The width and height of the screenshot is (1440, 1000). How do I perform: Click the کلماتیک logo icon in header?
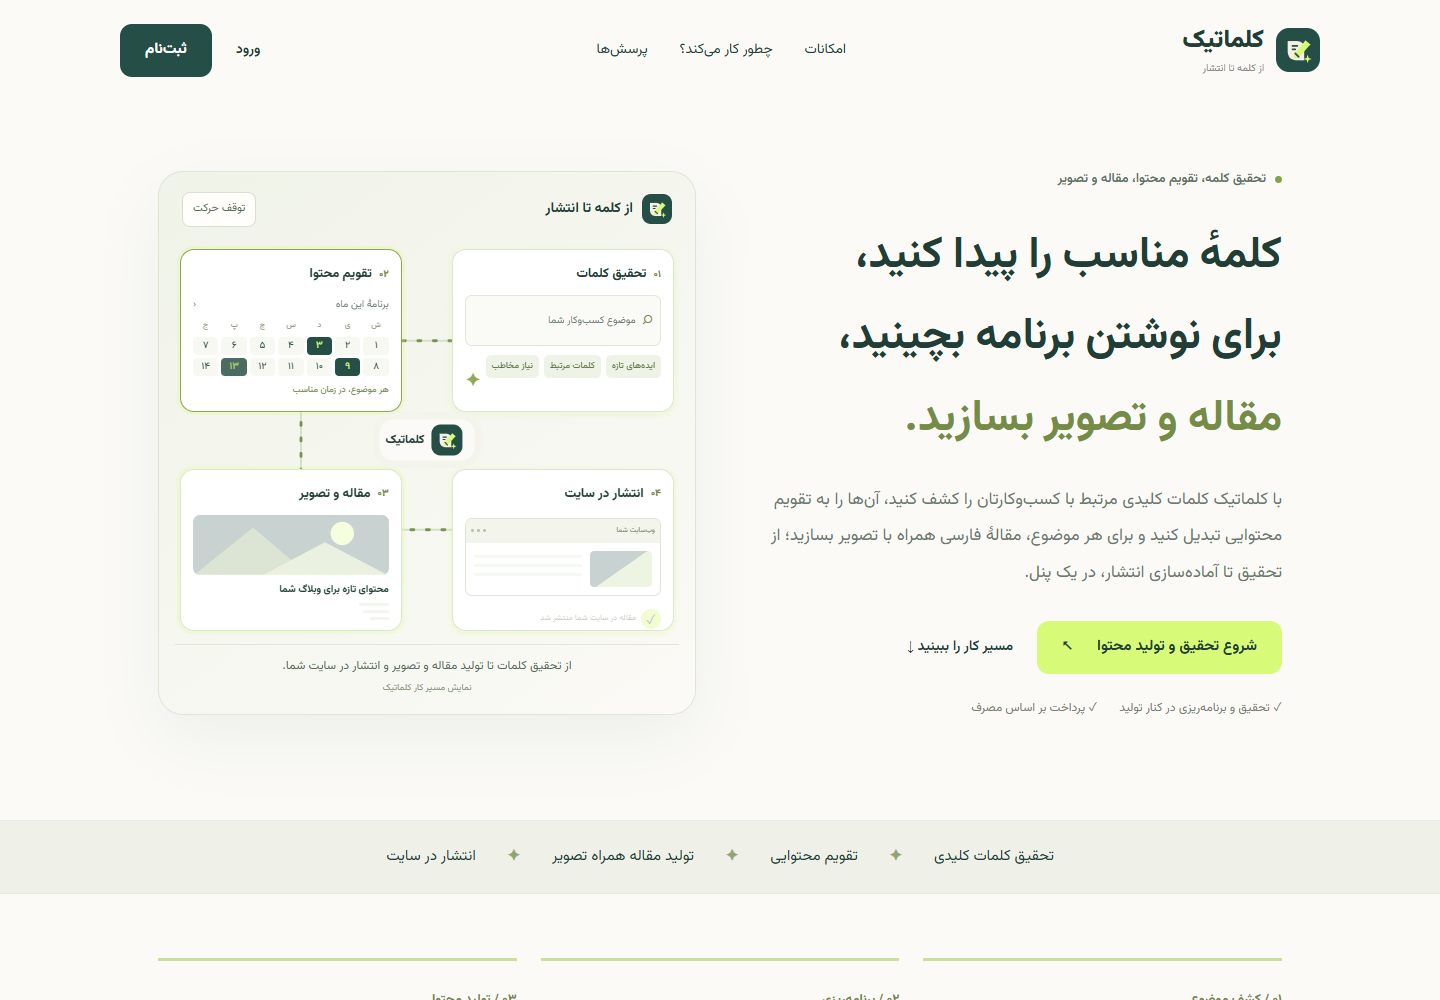coord(1298,50)
